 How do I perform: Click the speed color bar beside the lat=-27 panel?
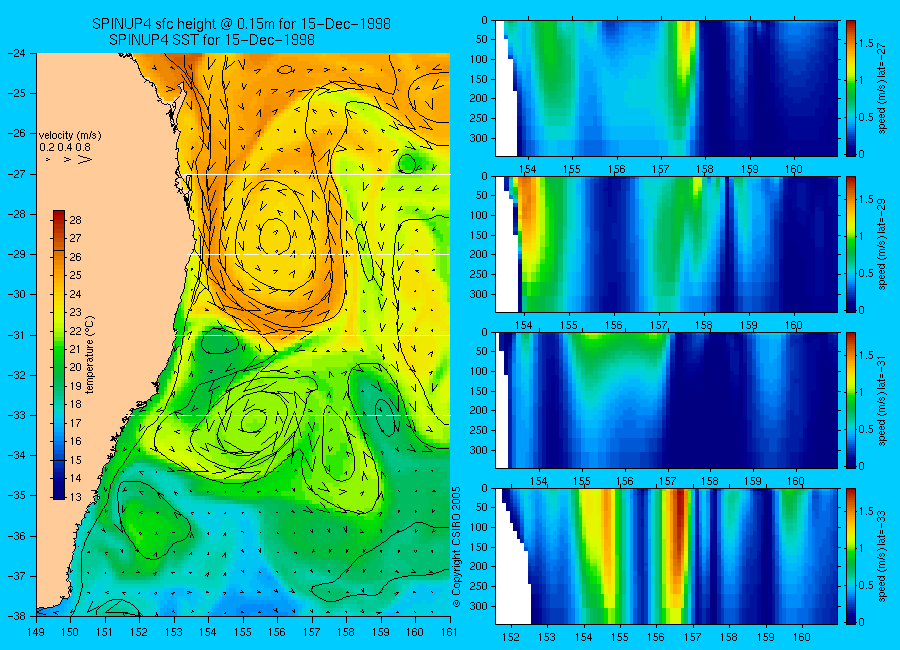pyautogui.click(x=851, y=88)
